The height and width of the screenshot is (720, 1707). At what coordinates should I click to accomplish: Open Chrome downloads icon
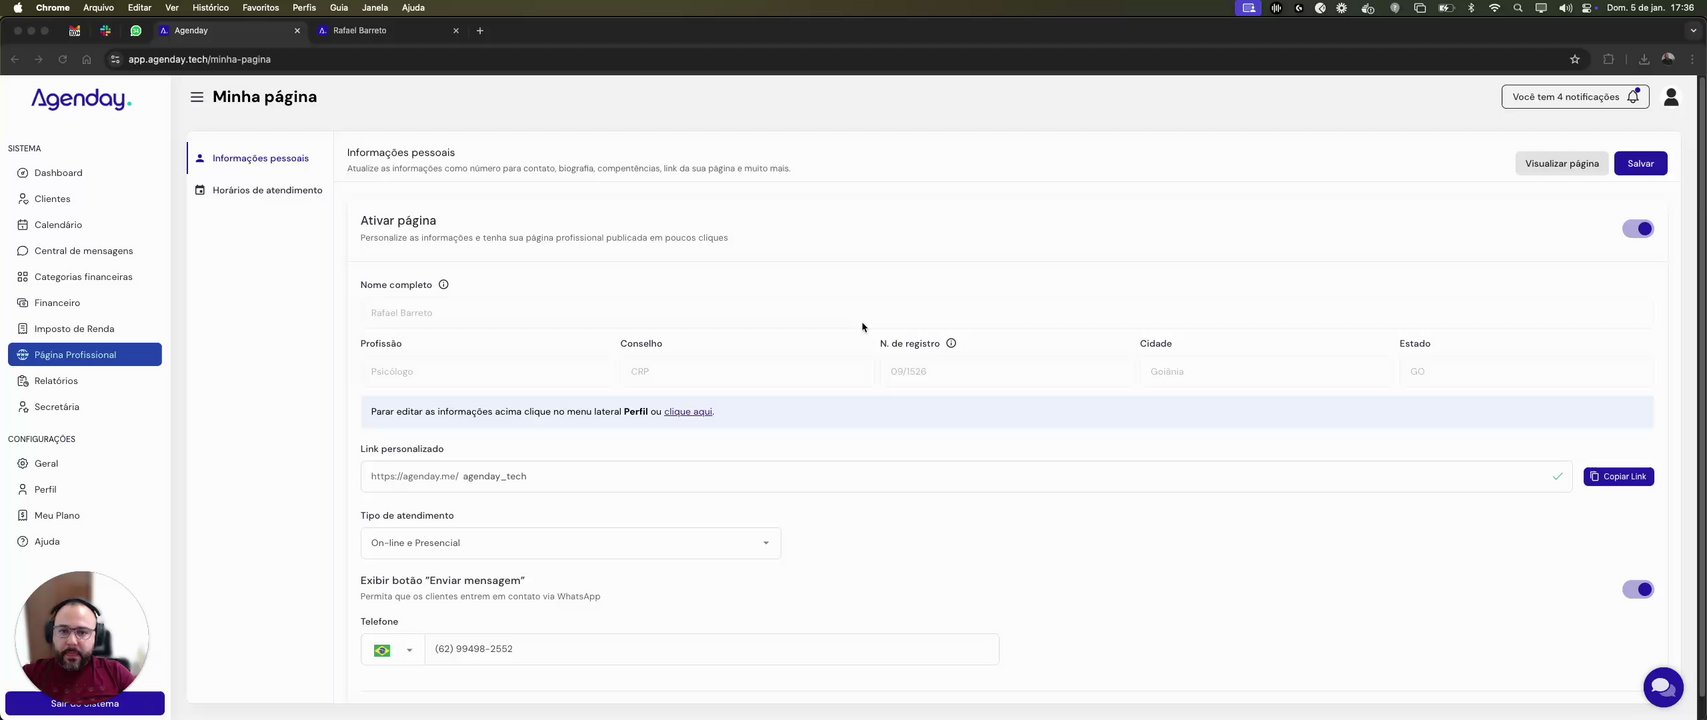coord(1643,59)
